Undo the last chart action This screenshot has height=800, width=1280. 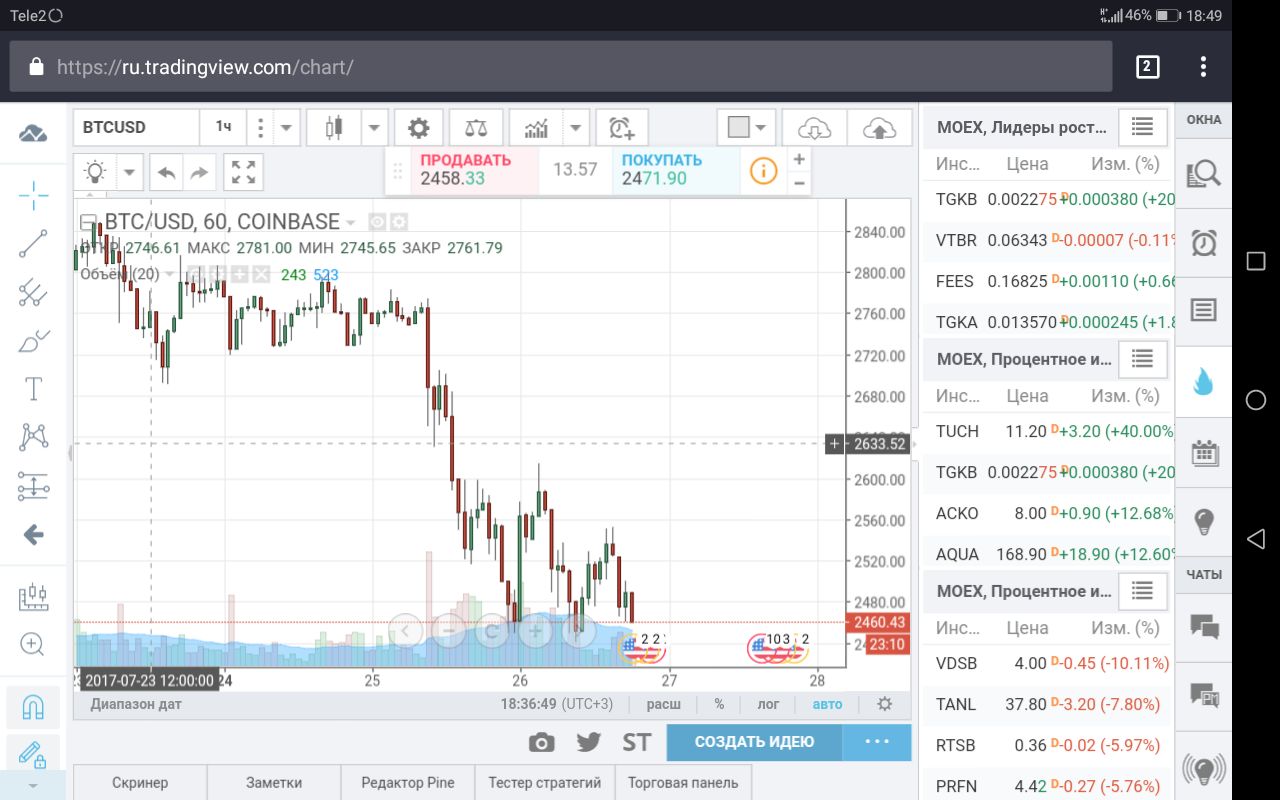[166, 172]
